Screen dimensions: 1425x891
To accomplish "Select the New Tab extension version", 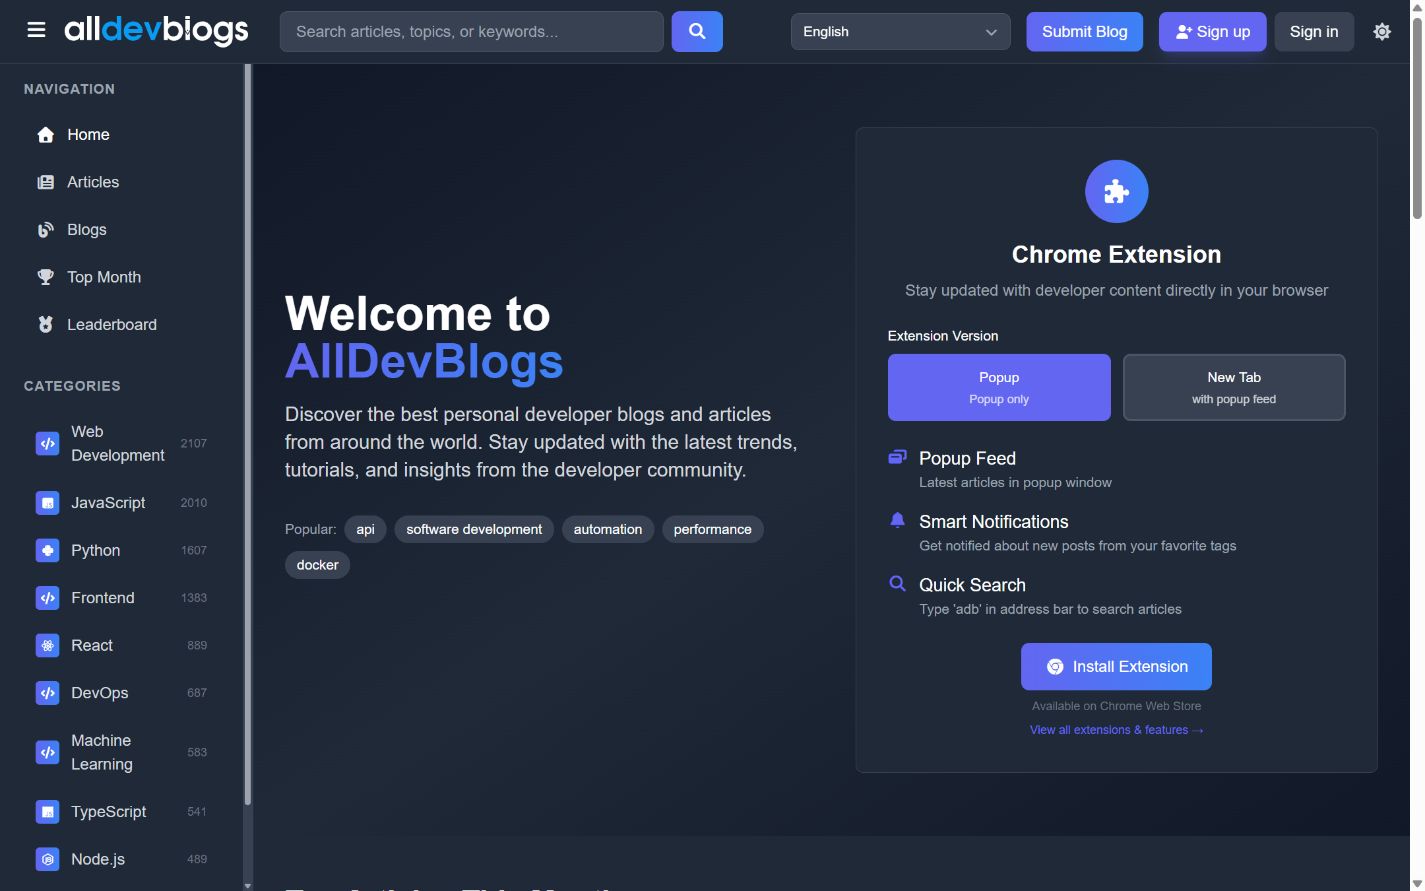I will click(1234, 387).
